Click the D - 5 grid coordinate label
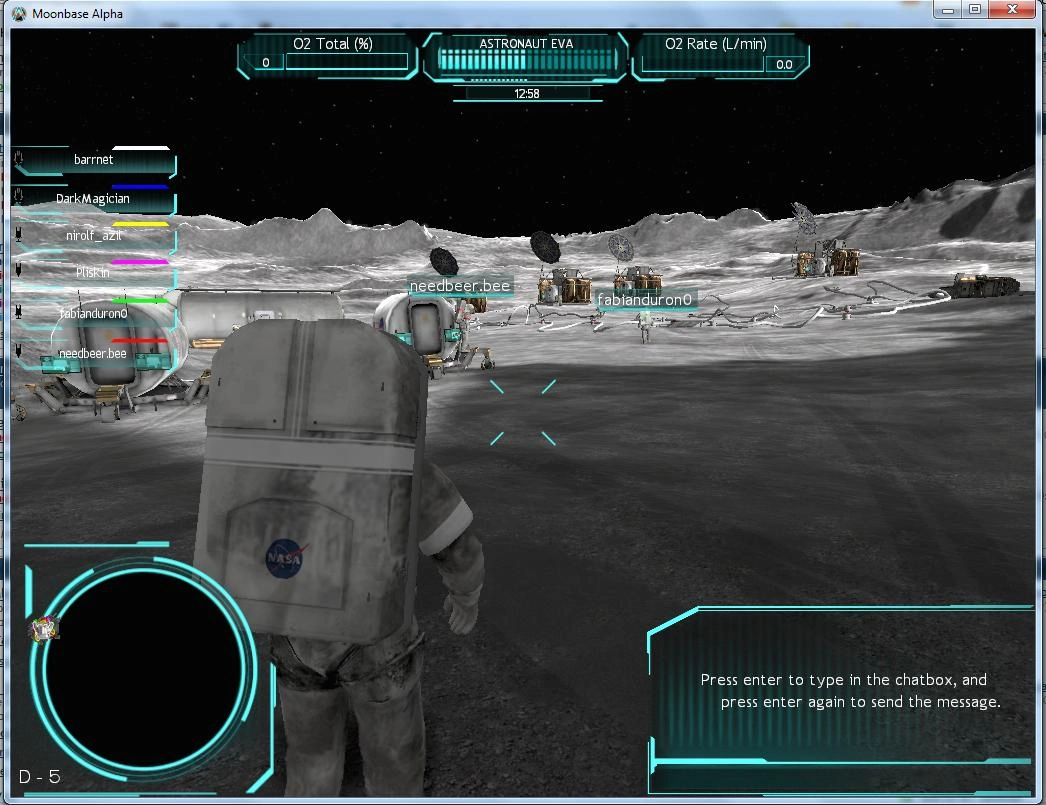This screenshot has width=1046, height=805. pyautogui.click(x=39, y=776)
